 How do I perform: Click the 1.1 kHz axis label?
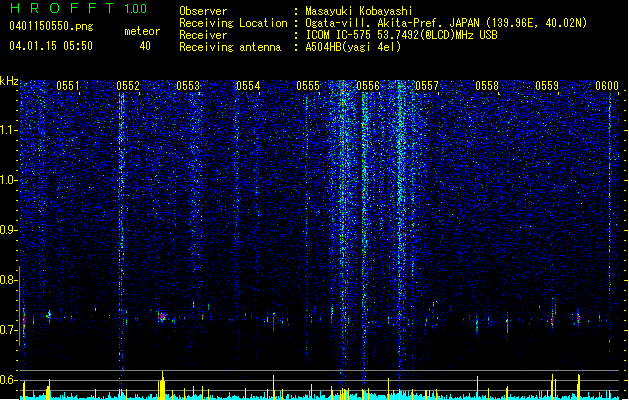pos(9,130)
